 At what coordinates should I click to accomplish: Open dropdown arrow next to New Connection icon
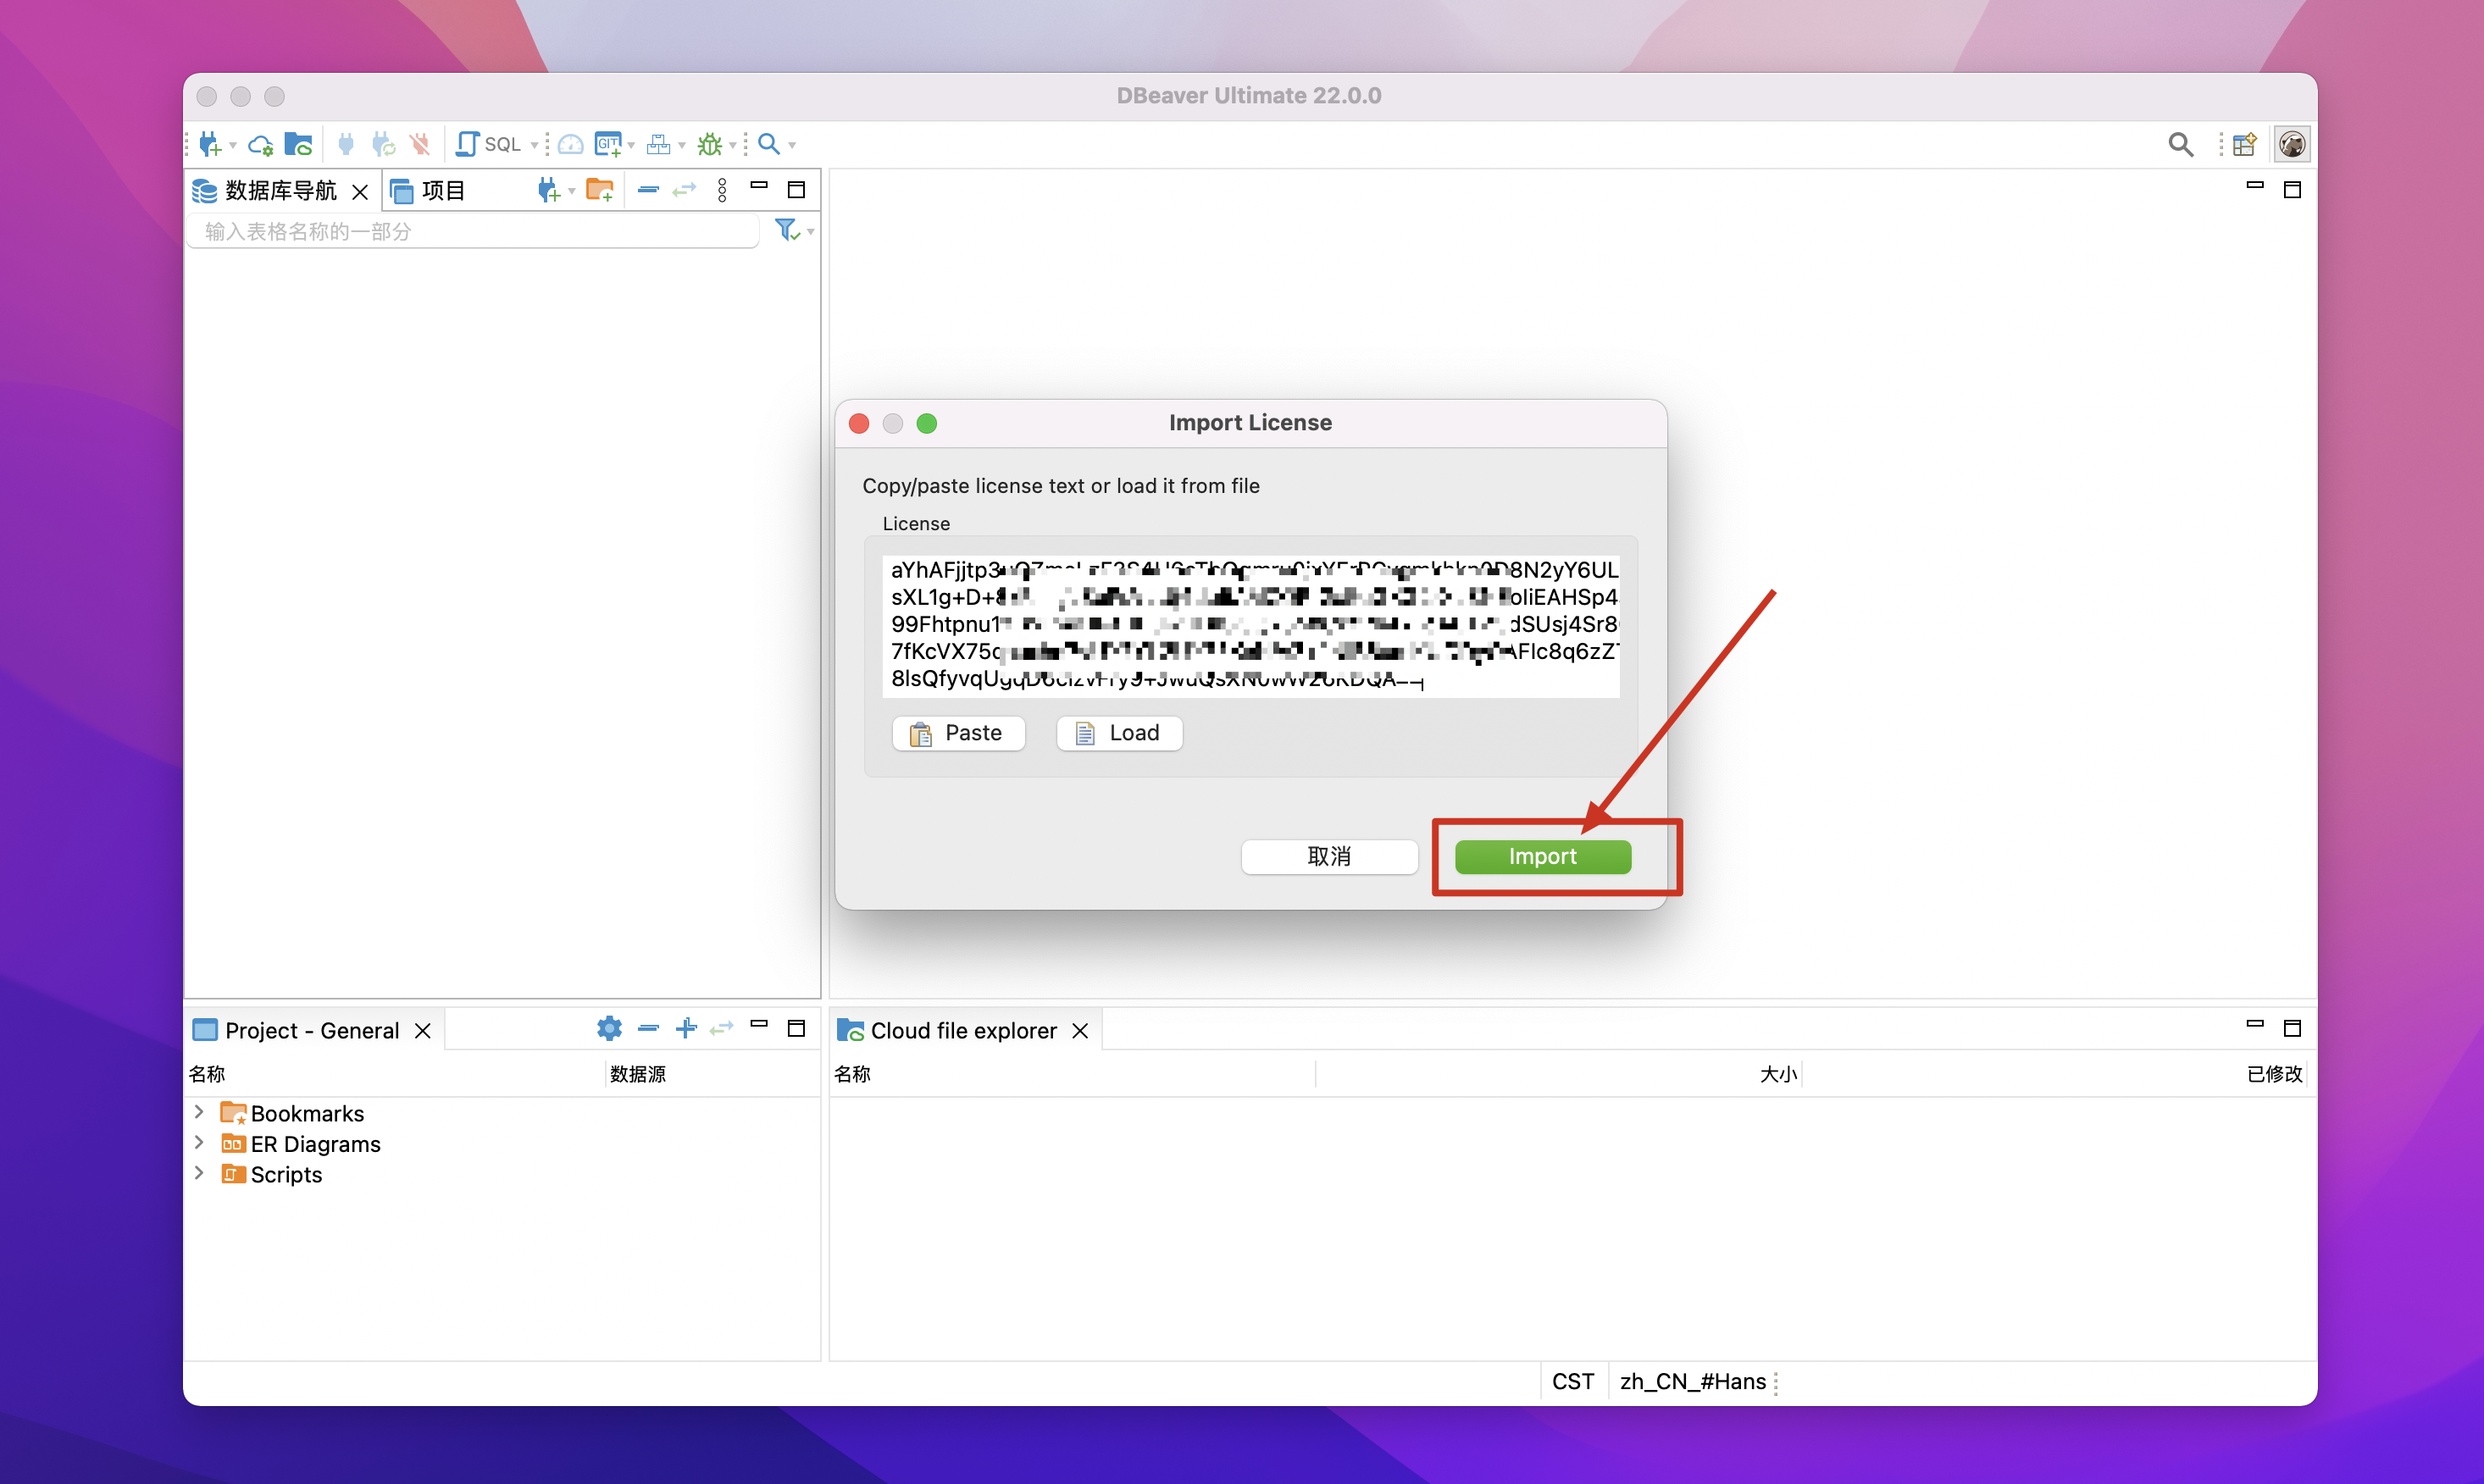point(233,146)
